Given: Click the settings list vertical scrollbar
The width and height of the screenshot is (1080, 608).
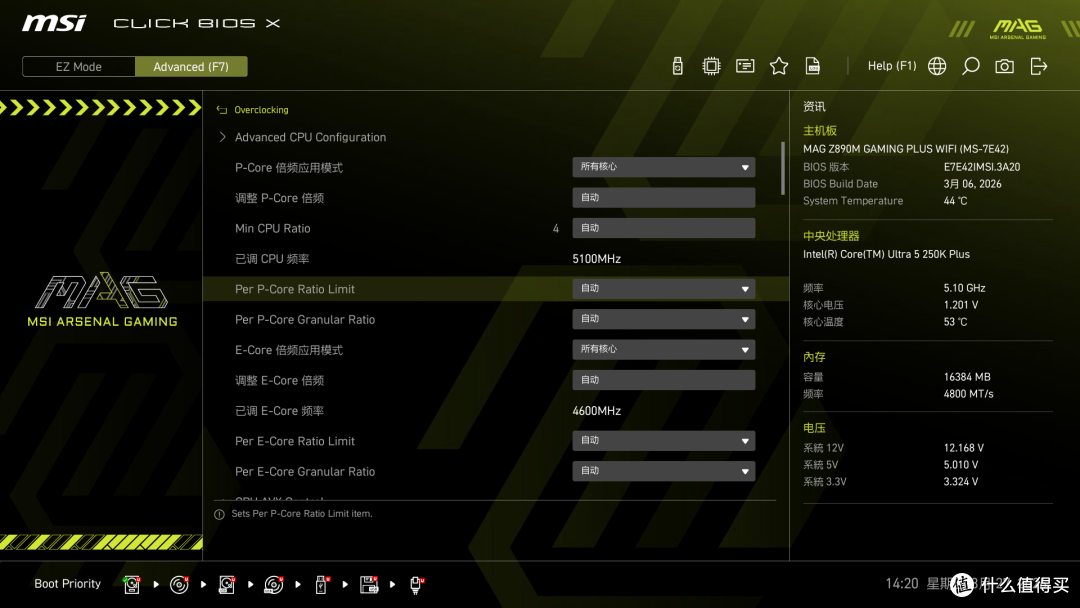Looking at the screenshot, I should click(782, 168).
